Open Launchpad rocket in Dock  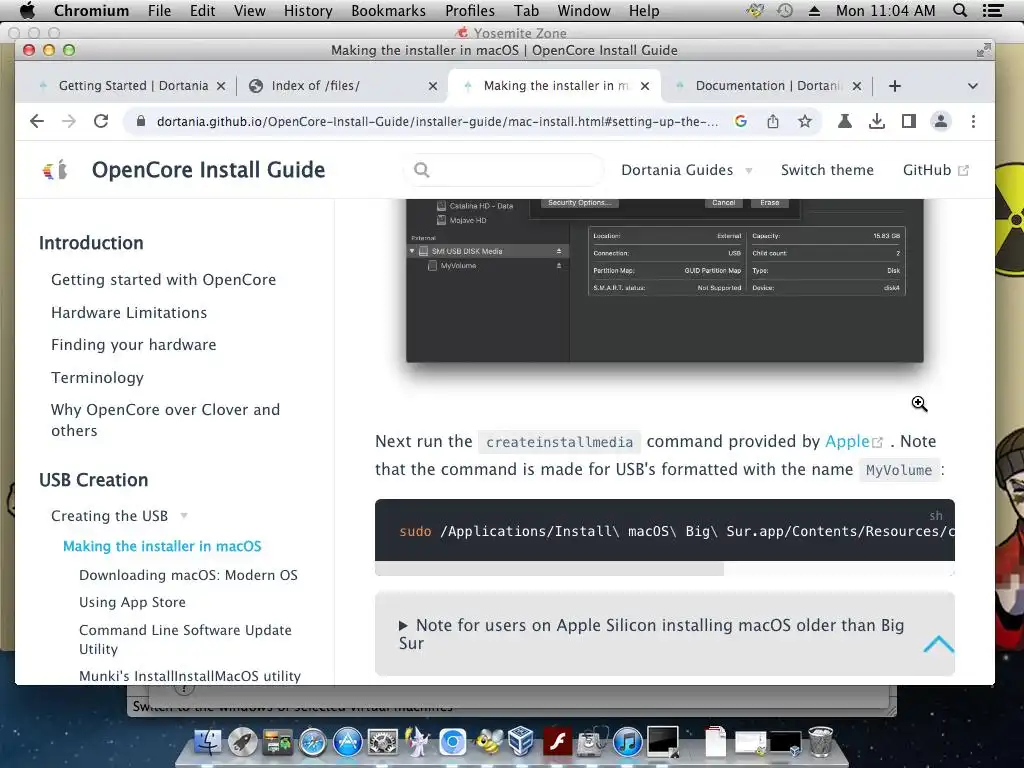click(242, 742)
